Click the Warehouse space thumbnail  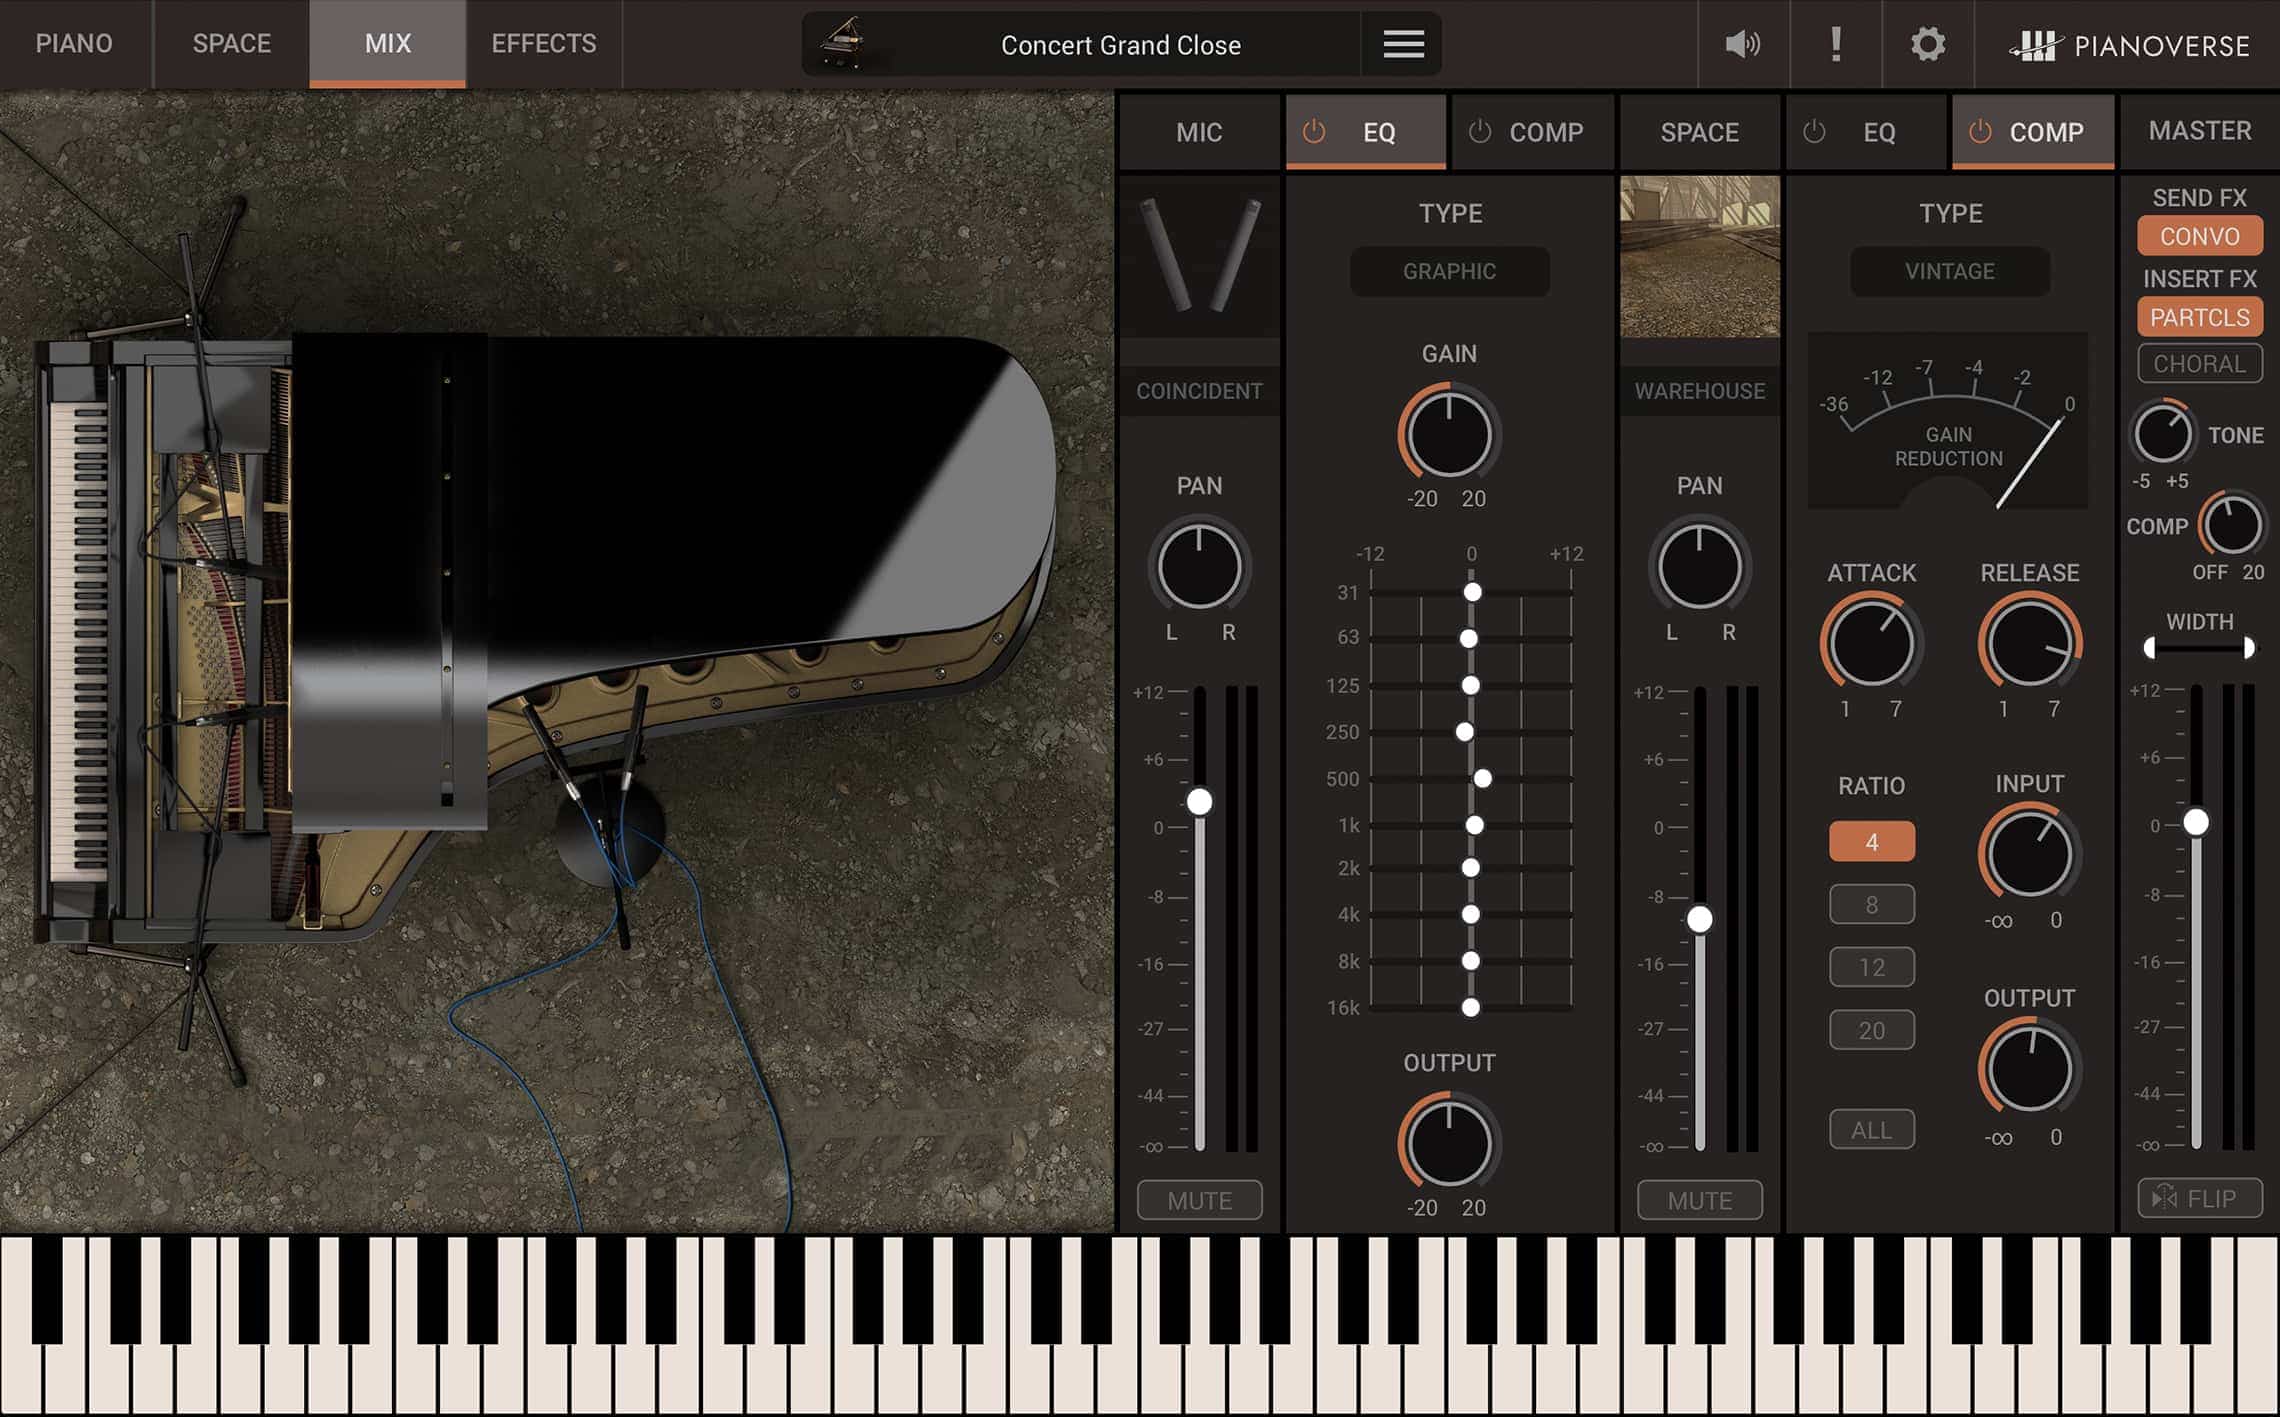pos(1699,253)
